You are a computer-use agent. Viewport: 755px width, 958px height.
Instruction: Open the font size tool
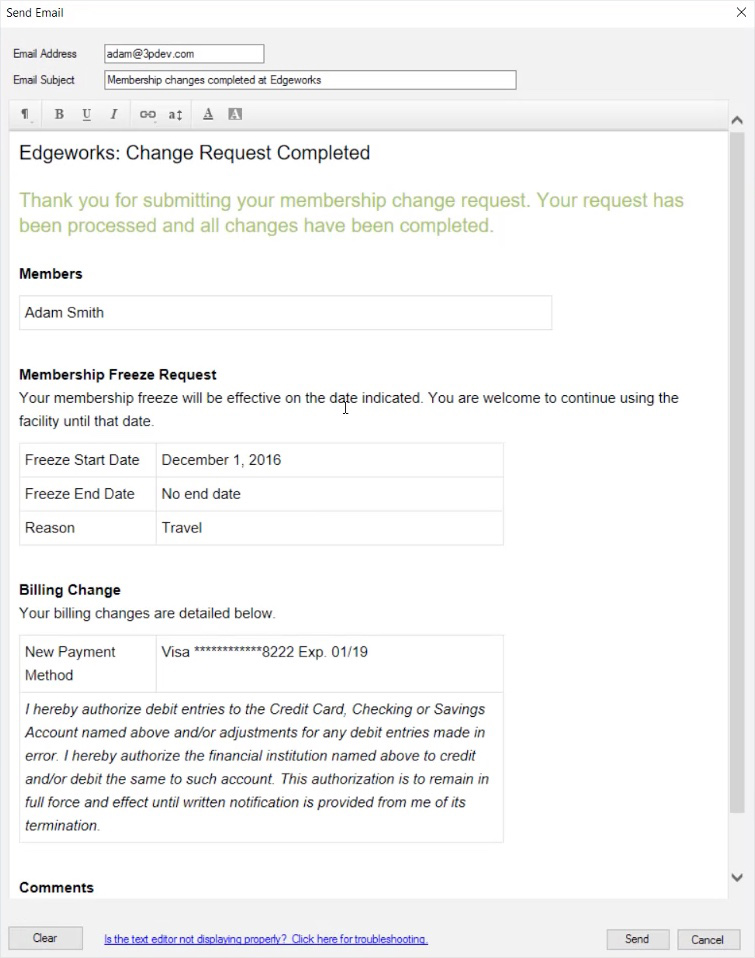click(x=175, y=114)
